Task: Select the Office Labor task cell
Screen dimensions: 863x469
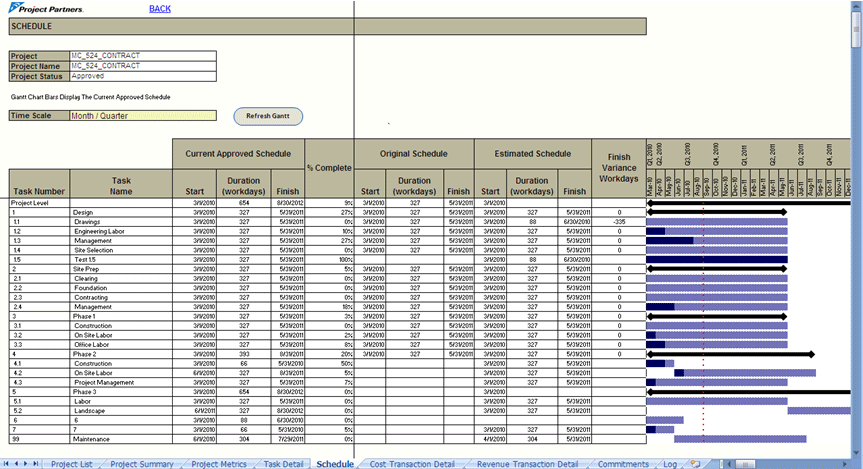Action: 121,345
